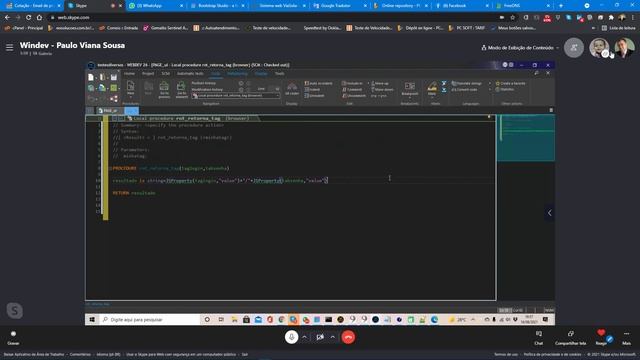Select the man in suit participant avatar
640x360 pixels.
(624, 48)
